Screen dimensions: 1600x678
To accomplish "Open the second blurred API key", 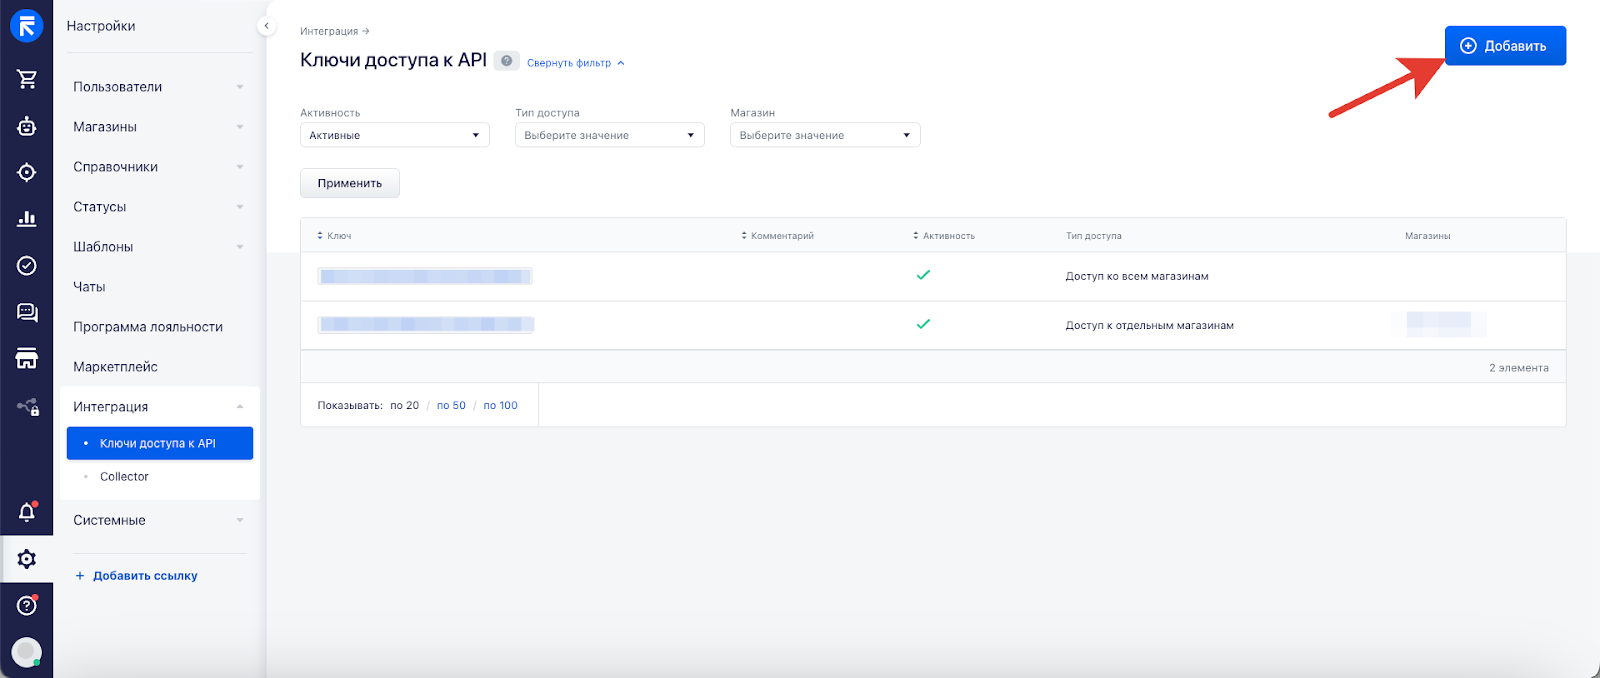I will coord(426,324).
